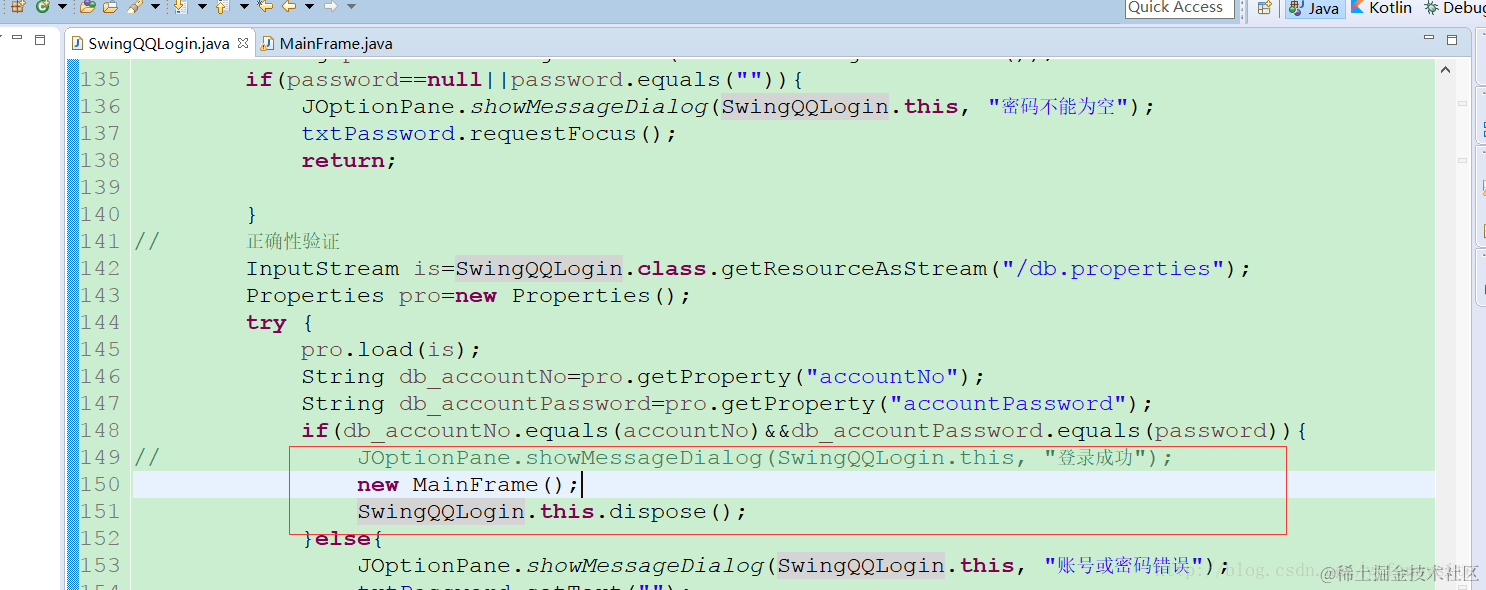Close the SwingQQLogin.java tab
This screenshot has width=1486, height=590.
pyautogui.click(x=243, y=43)
